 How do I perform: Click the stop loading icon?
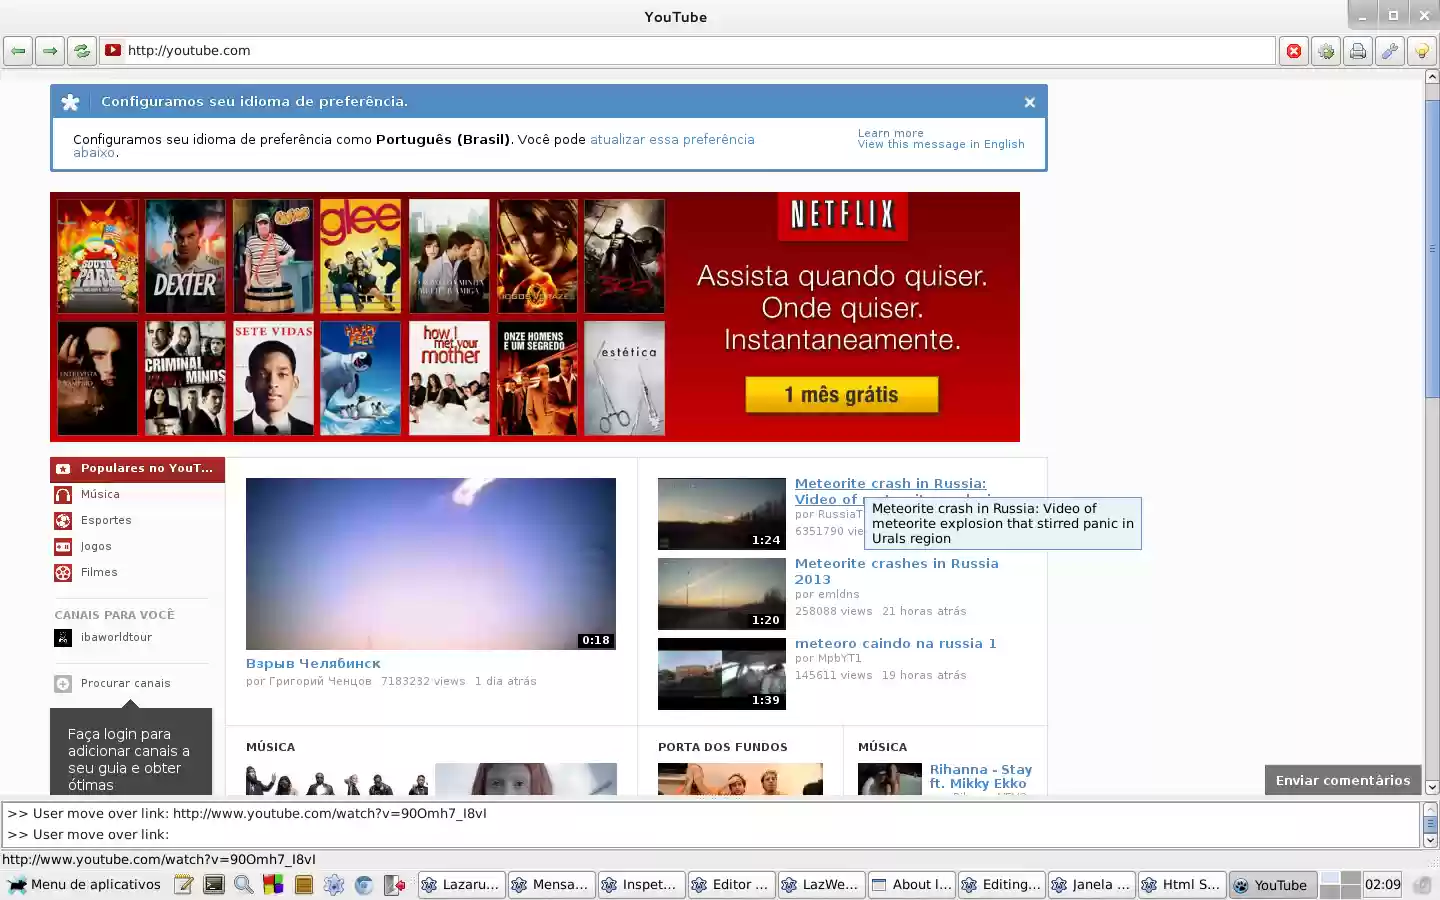coord(1293,50)
